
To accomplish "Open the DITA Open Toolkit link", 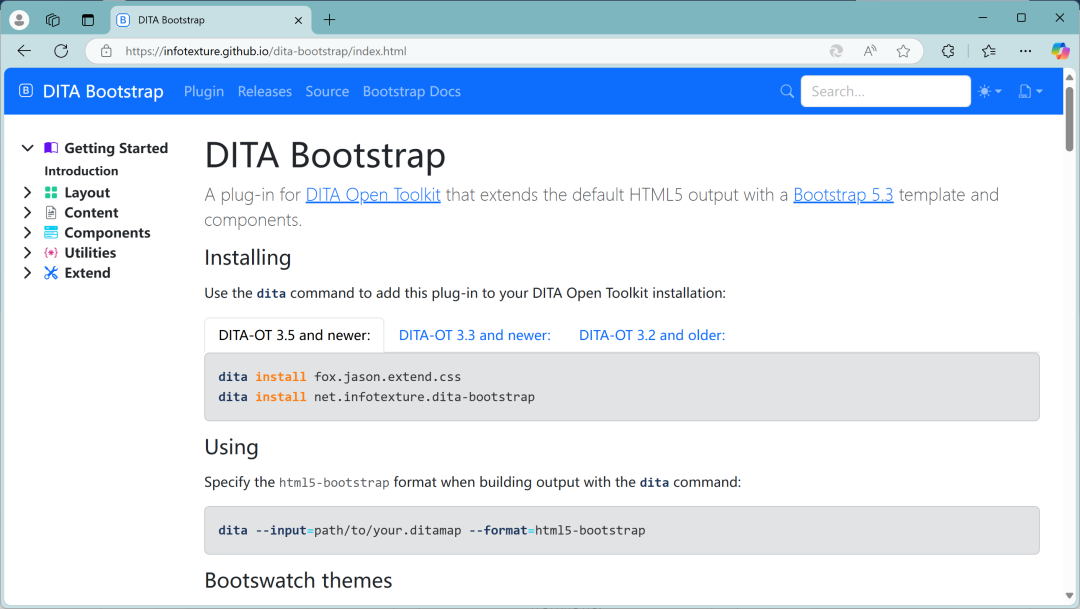I will [372, 194].
